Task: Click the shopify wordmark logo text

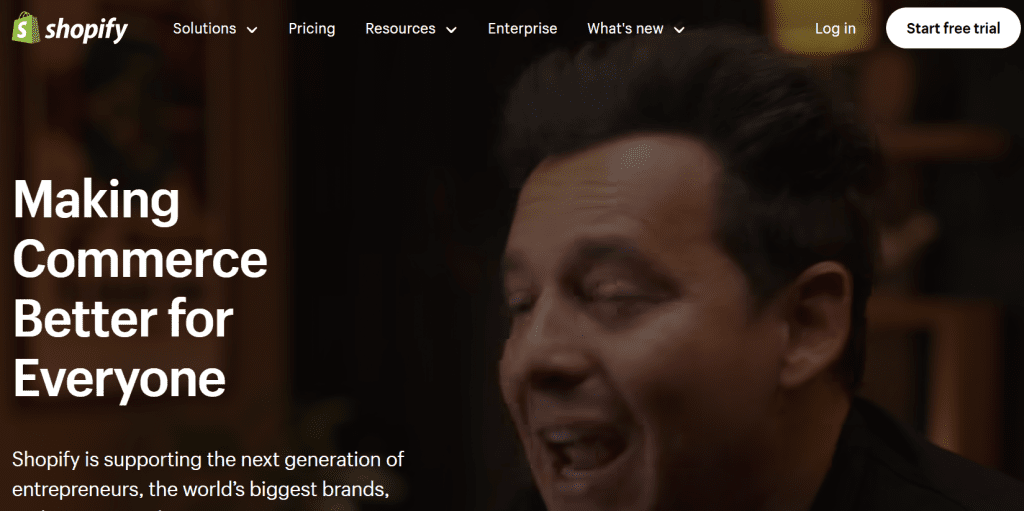Action: click(86, 29)
